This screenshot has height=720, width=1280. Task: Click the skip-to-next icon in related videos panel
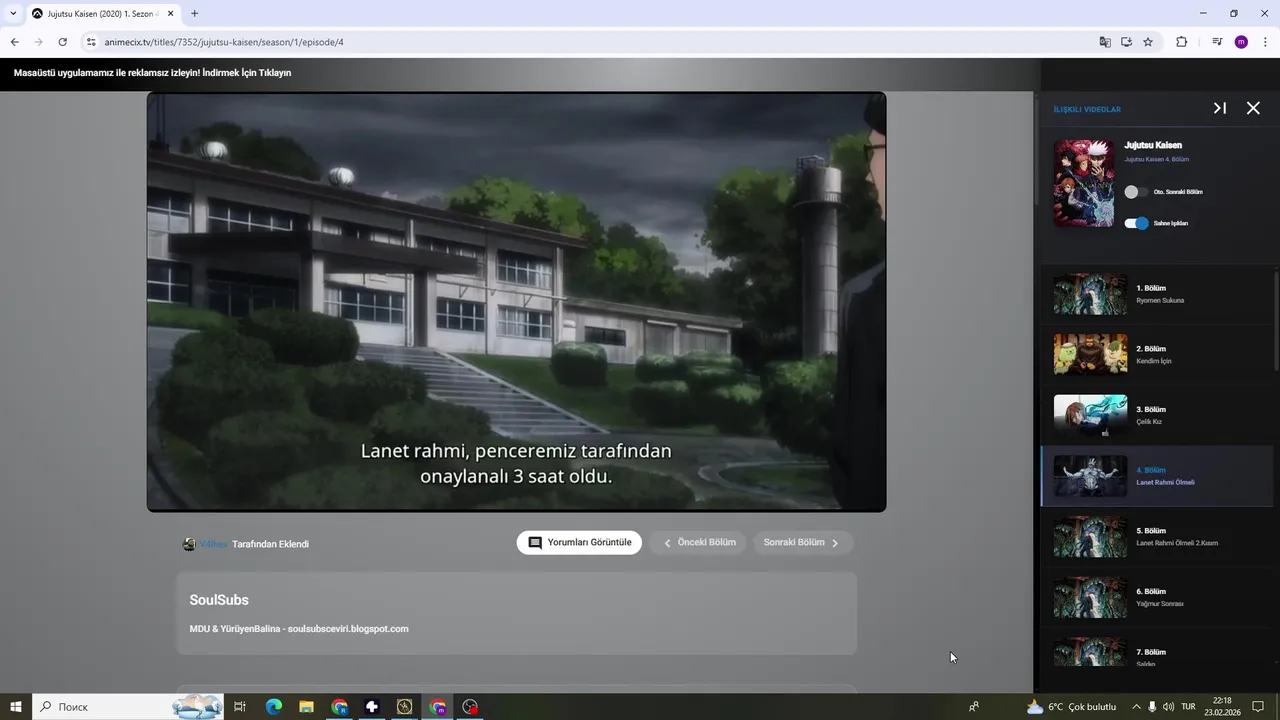tap(1220, 108)
